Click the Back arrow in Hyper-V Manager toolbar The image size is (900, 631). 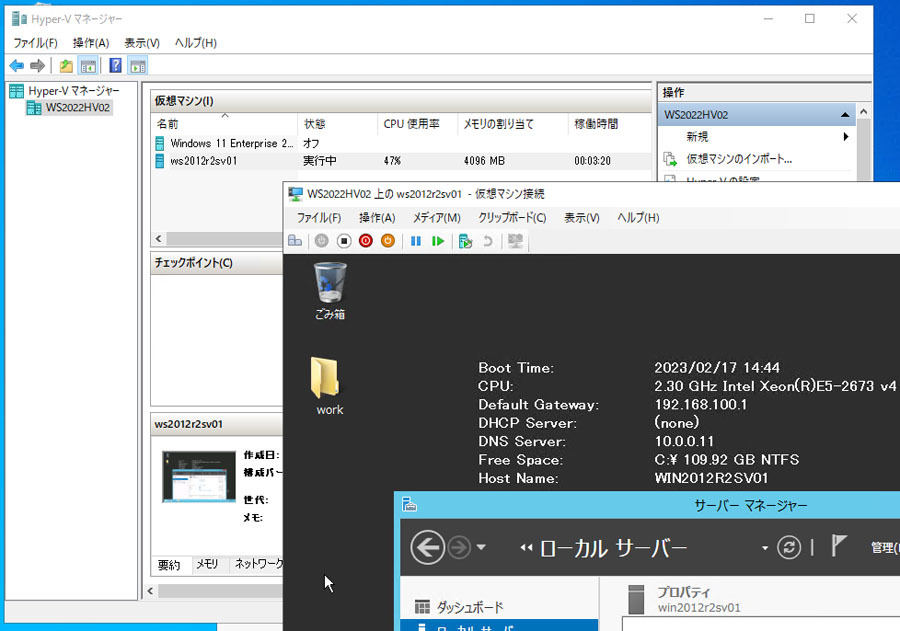pyautogui.click(x=17, y=65)
